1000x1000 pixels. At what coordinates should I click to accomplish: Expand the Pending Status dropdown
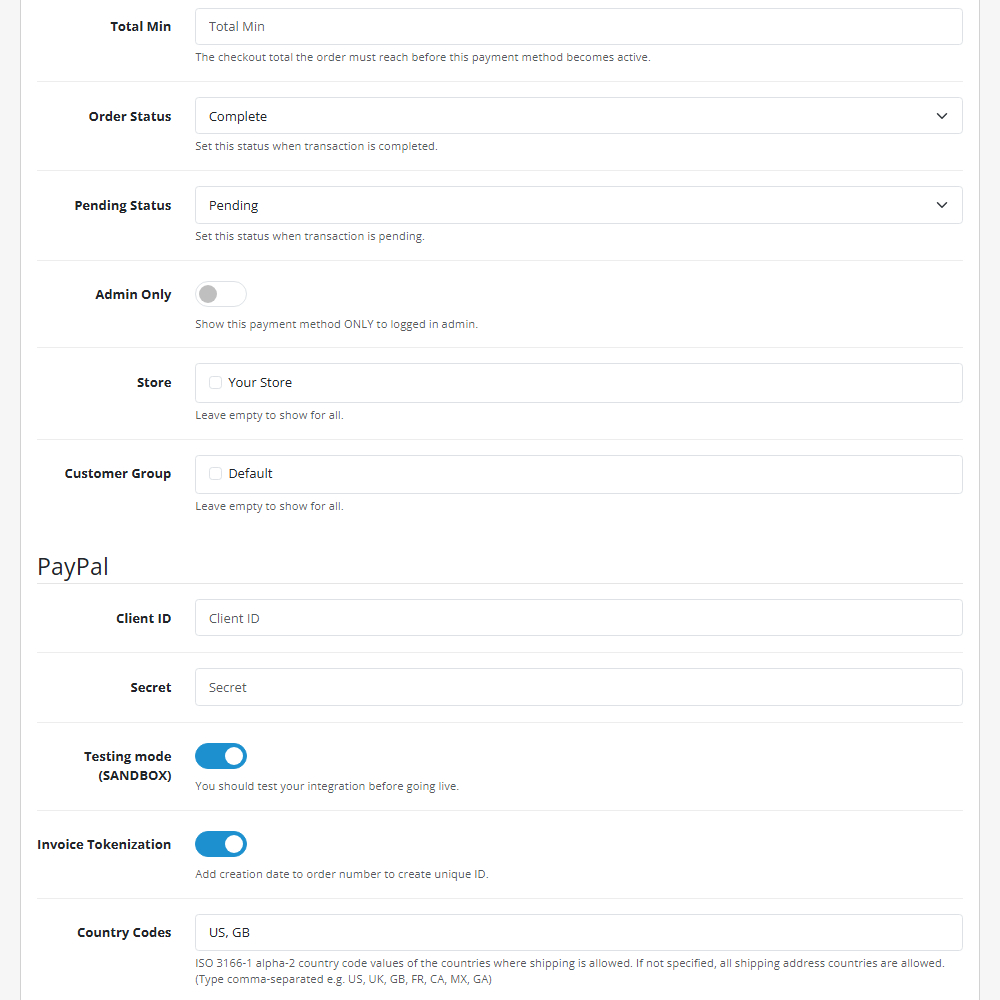[x=578, y=205]
